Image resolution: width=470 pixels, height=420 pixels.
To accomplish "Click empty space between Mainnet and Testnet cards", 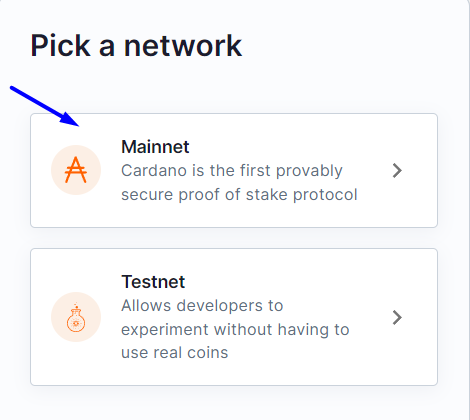I will click(x=234, y=238).
